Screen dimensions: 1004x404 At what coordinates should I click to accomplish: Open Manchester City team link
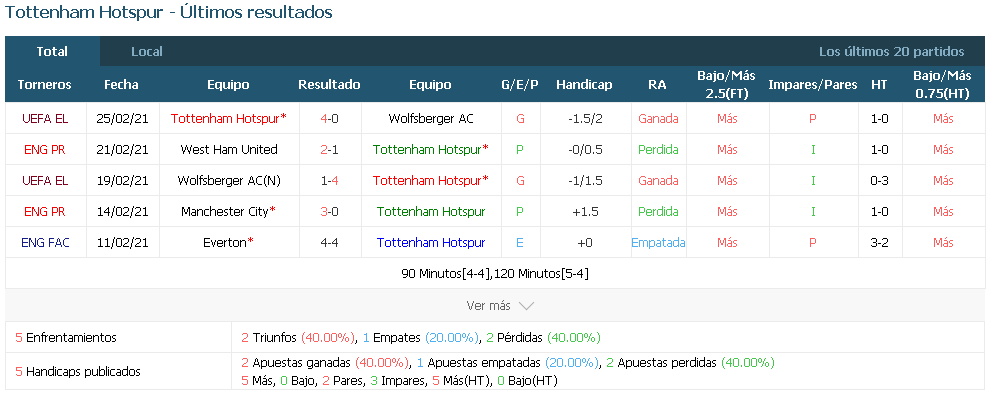coord(229,211)
